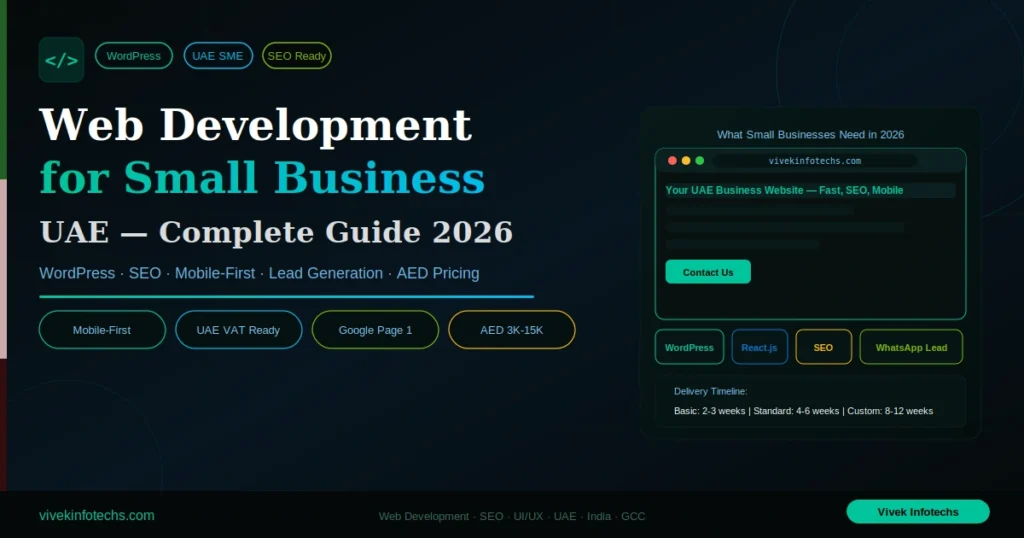Image resolution: width=1024 pixels, height=538 pixels.
Task: Click the red window dot
Action: pyautogui.click(x=672, y=161)
